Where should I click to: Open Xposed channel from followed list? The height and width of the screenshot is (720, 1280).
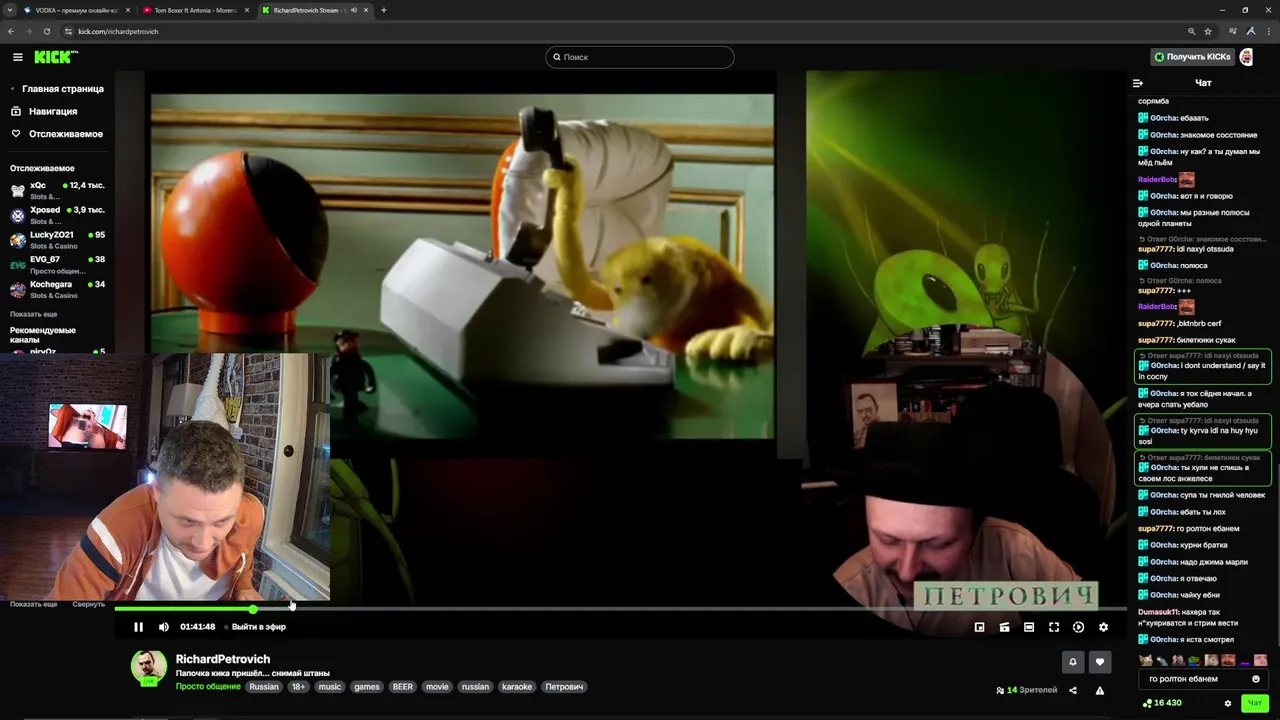(x=57, y=214)
